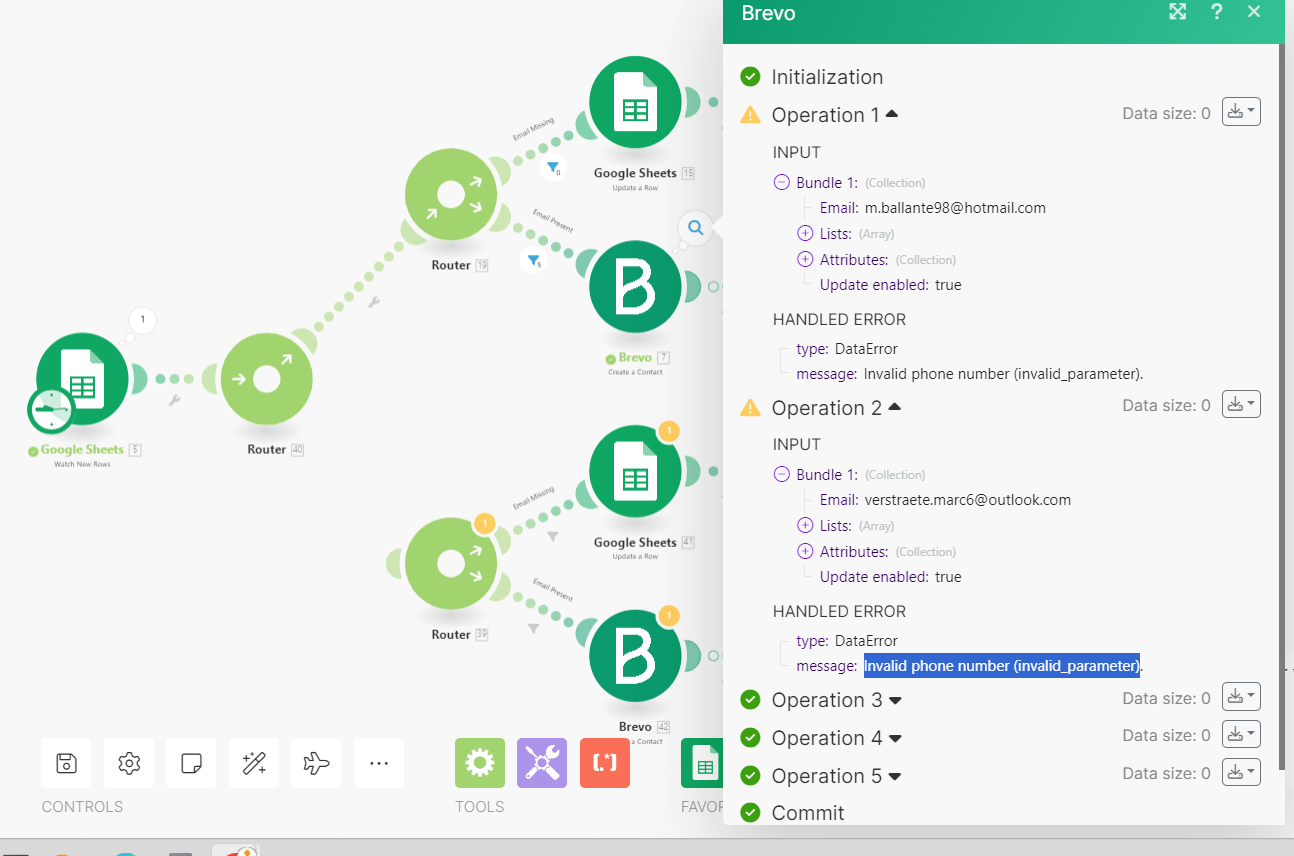Save the scenario with the disk icon
Viewport: 1294px width, 856px height.
tap(66, 763)
